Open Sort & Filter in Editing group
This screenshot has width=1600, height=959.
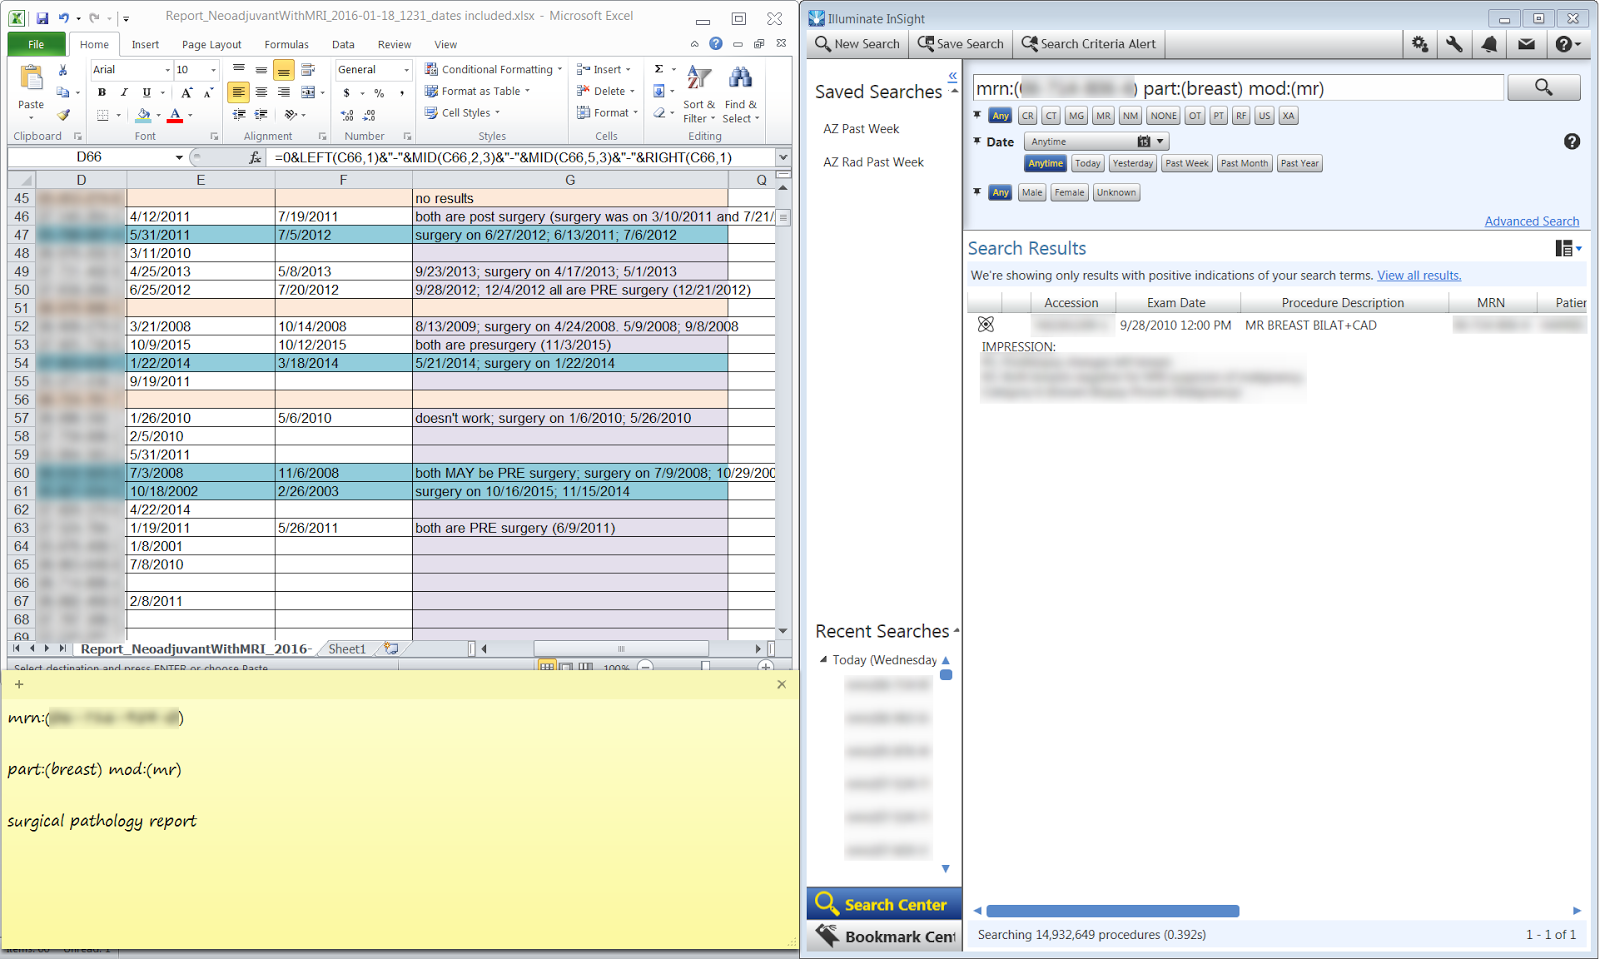[699, 93]
